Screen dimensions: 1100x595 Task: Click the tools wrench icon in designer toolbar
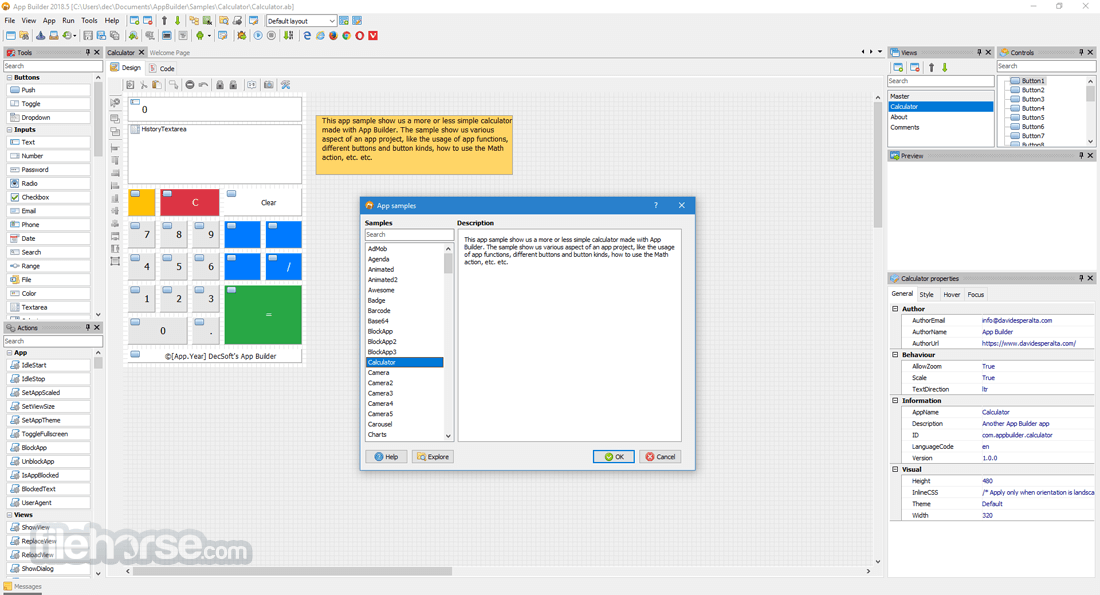(286, 85)
